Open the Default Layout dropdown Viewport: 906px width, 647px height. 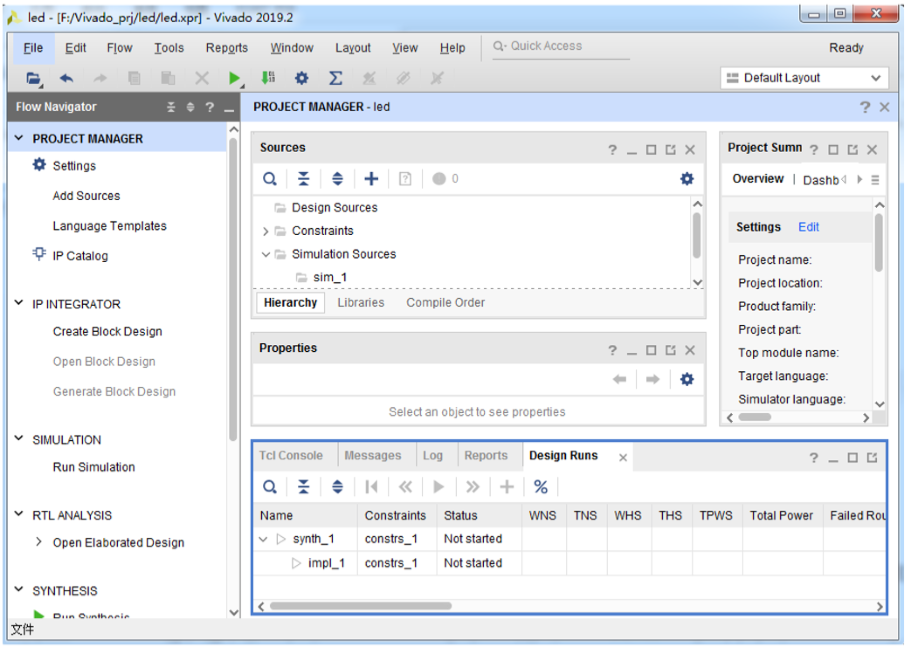(804, 78)
